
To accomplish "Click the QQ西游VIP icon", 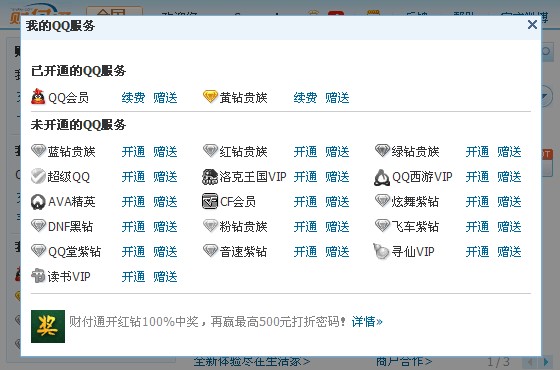I will (382, 177).
